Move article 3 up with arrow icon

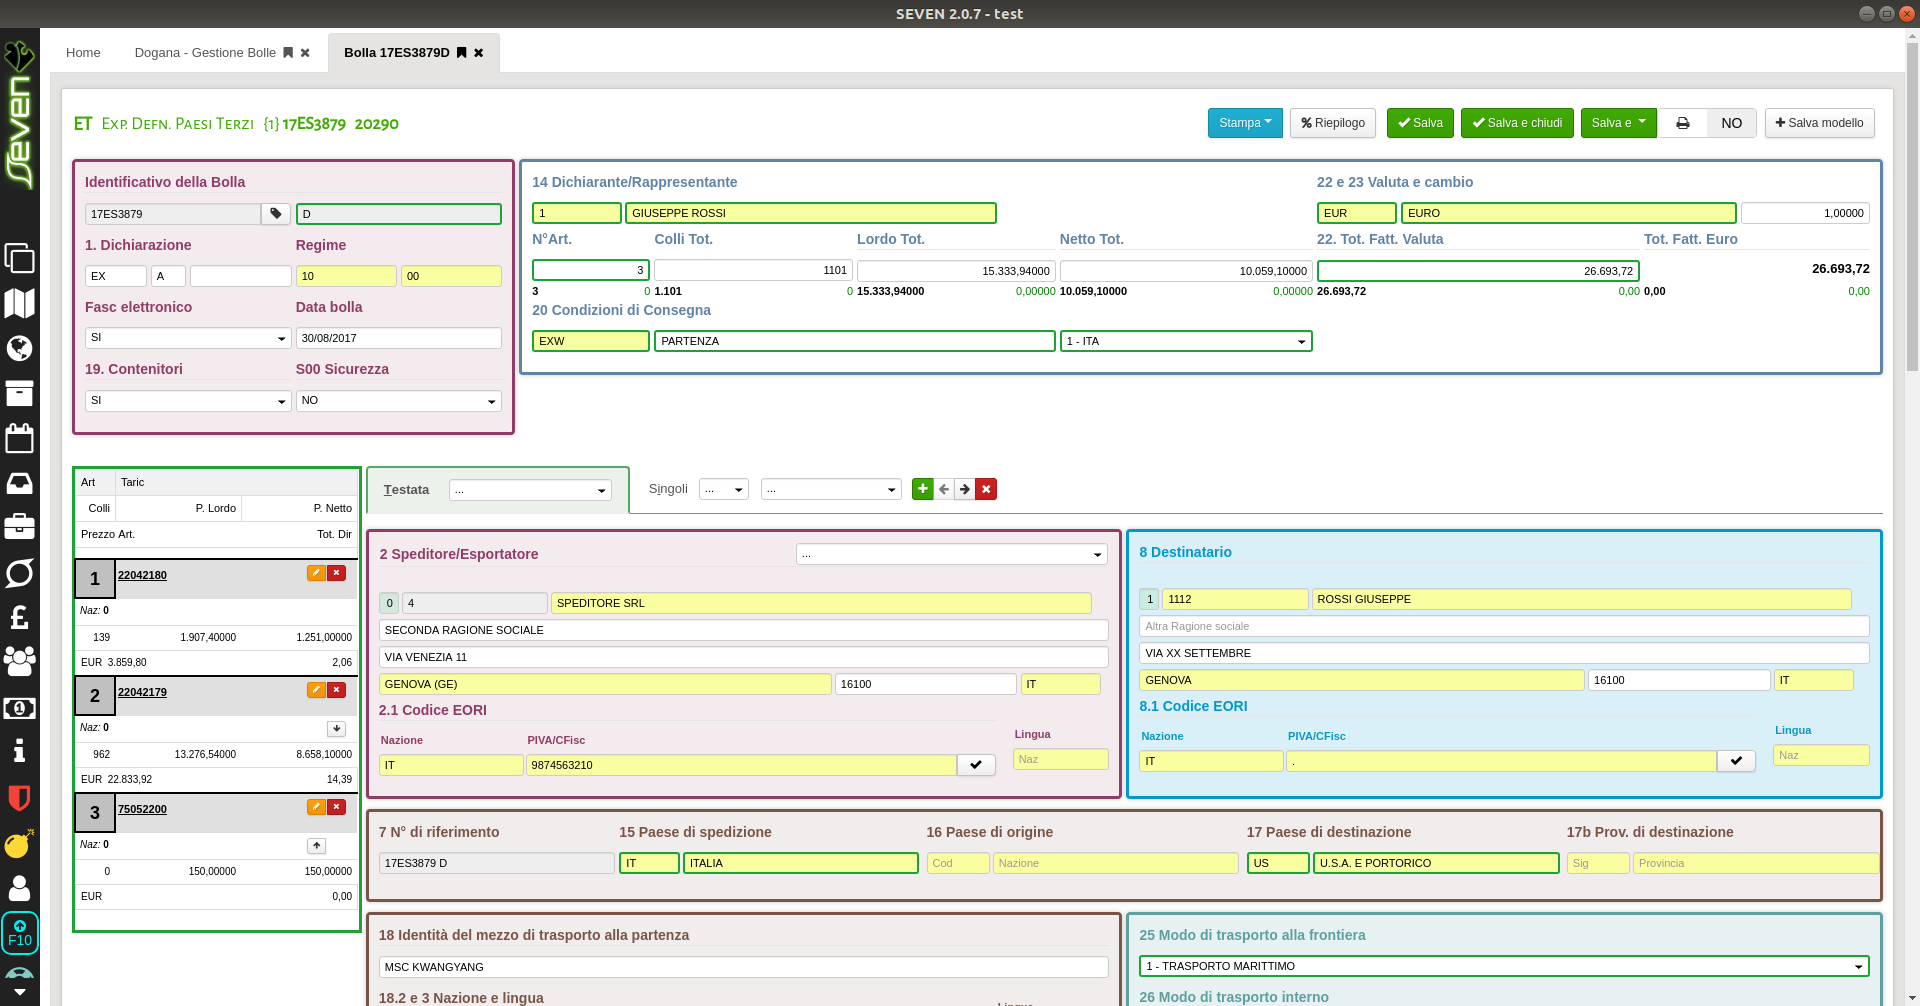(316, 846)
